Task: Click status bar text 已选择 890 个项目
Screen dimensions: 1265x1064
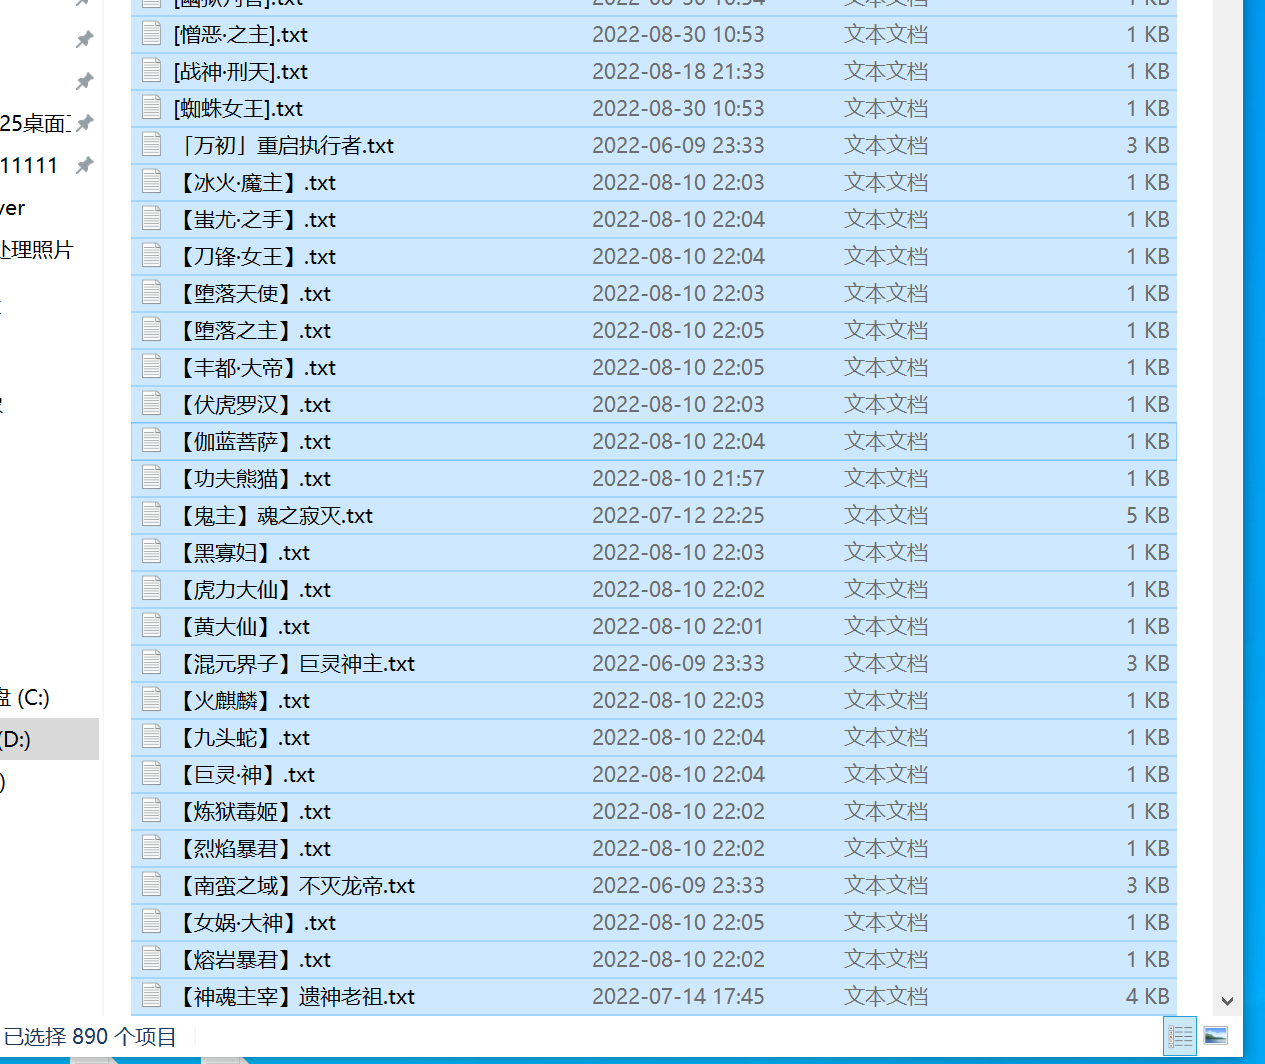Action: coord(90,1037)
